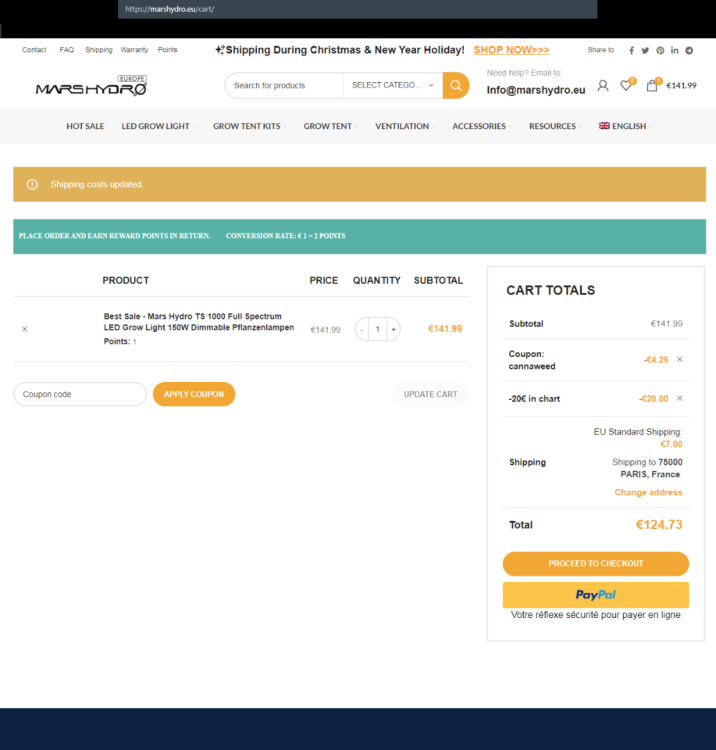Click the product subtotal €141.99 in table
716x750 pixels.
tap(445, 329)
